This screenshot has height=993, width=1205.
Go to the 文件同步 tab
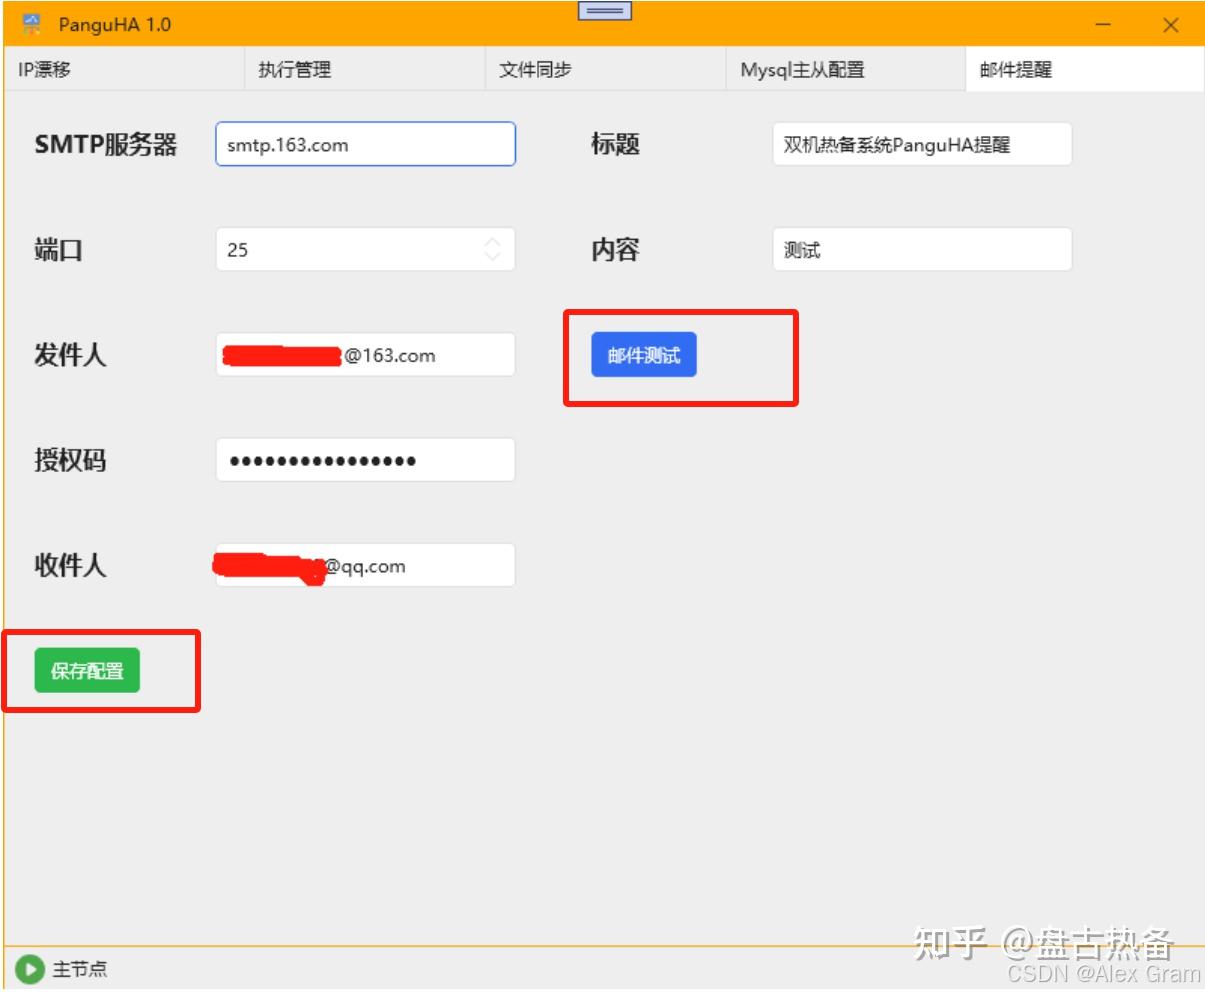click(535, 70)
